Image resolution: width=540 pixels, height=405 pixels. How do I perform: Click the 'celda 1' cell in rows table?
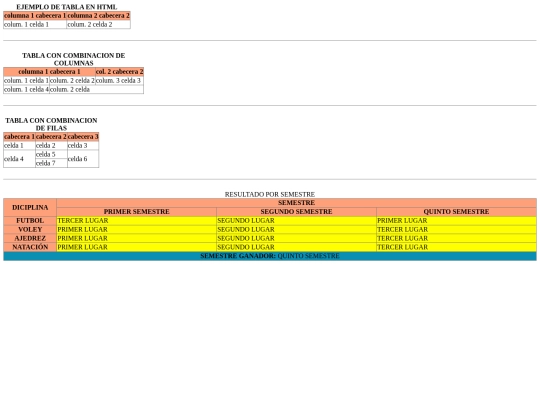19,146
